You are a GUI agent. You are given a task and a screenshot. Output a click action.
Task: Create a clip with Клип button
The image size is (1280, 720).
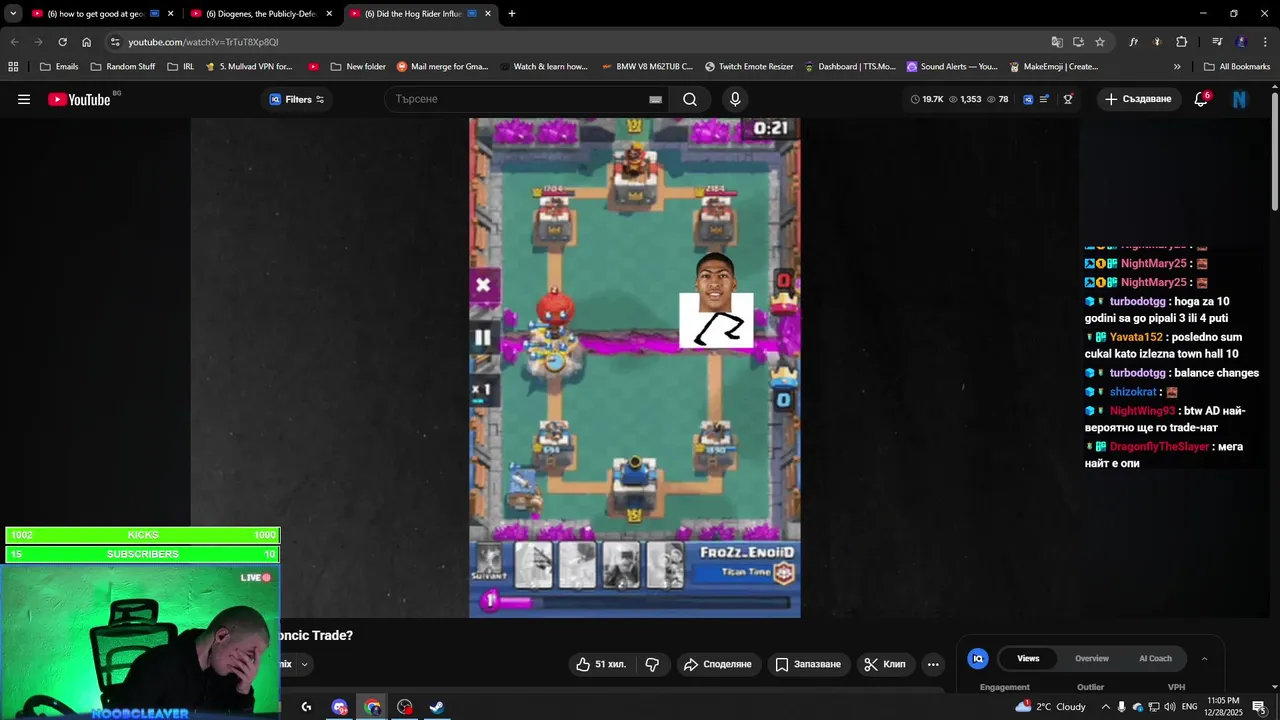click(885, 664)
